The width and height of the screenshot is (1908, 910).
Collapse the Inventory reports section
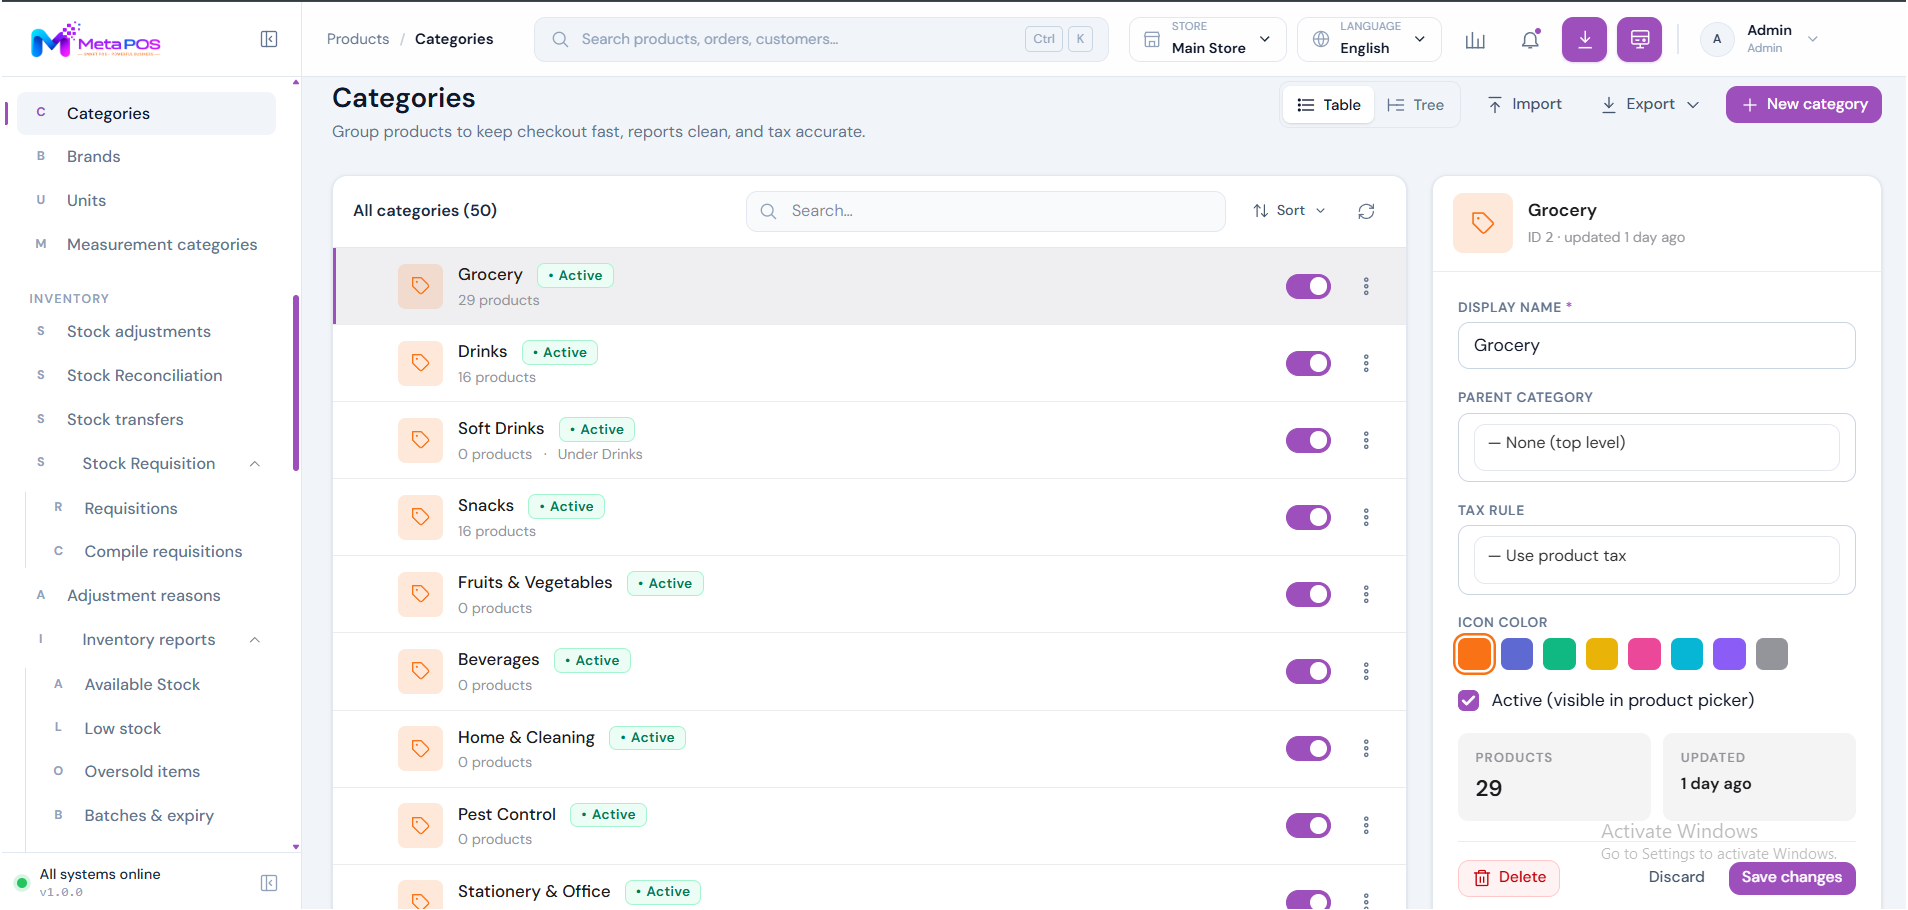(x=255, y=640)
